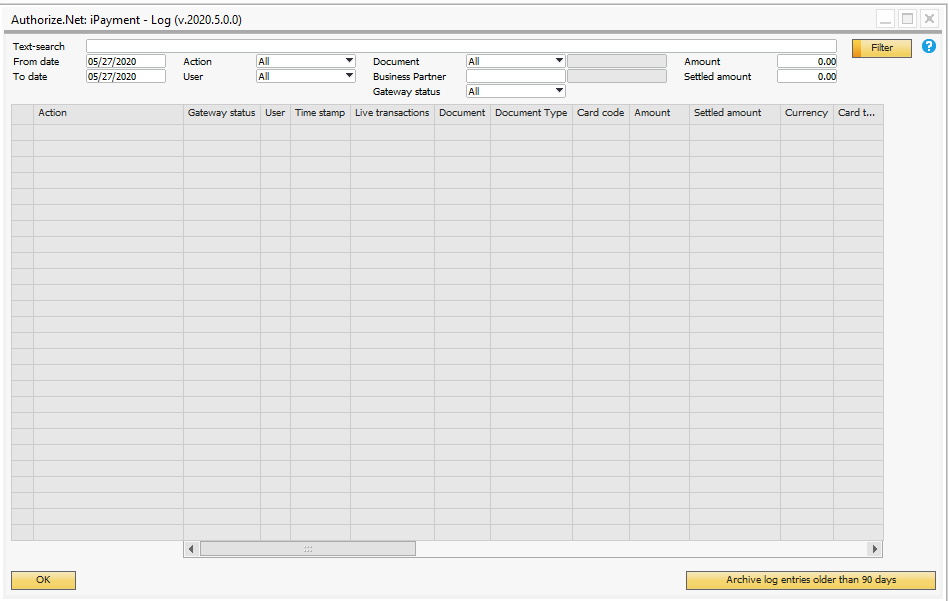Image resolution: width=949 pixels, height=601 pixels.
Task: Sort by the Document column header
Action: pos(462,113)
